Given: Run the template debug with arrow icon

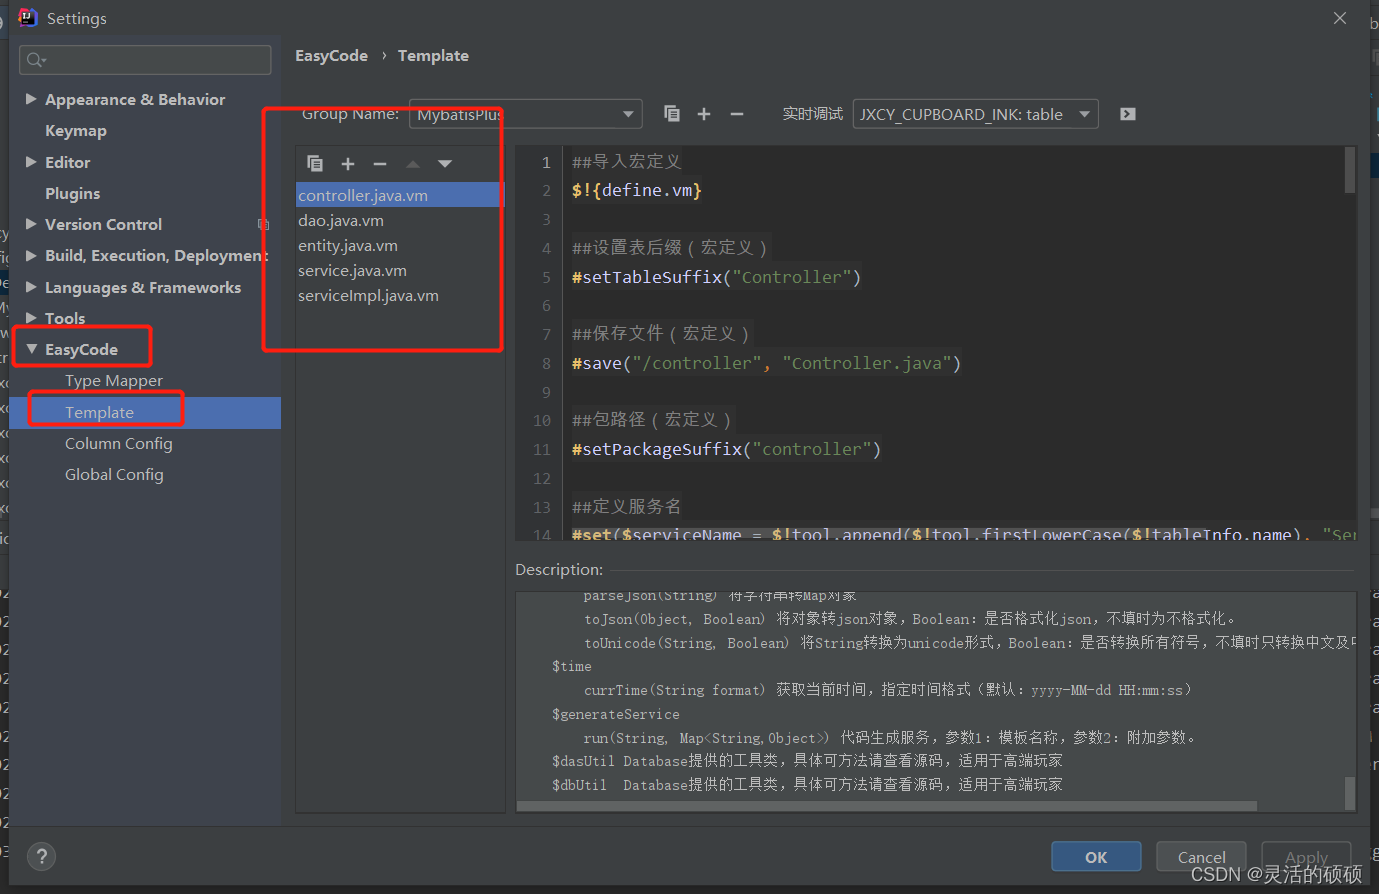Looking at the screenshot, I should [1127, 114].
